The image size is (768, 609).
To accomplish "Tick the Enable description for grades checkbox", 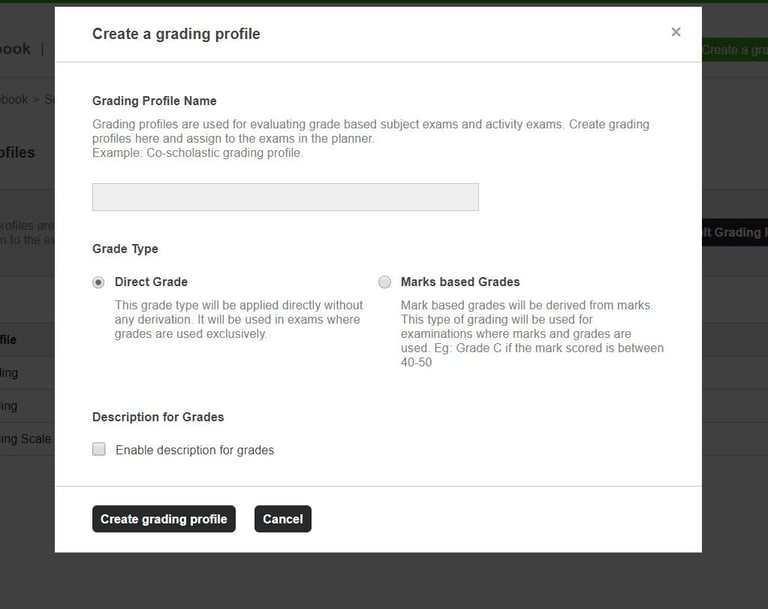I will (99, 450).
